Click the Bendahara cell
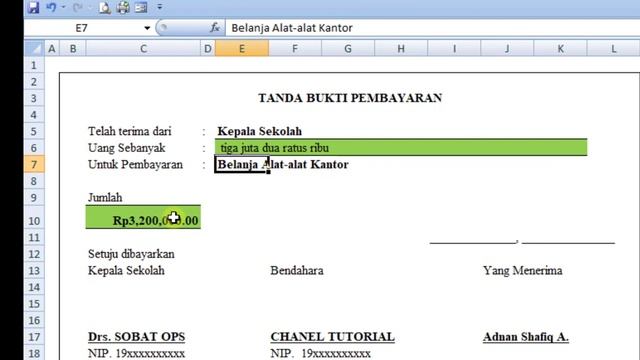The width and height of the screenshot is (640, 360). [297, 271]
